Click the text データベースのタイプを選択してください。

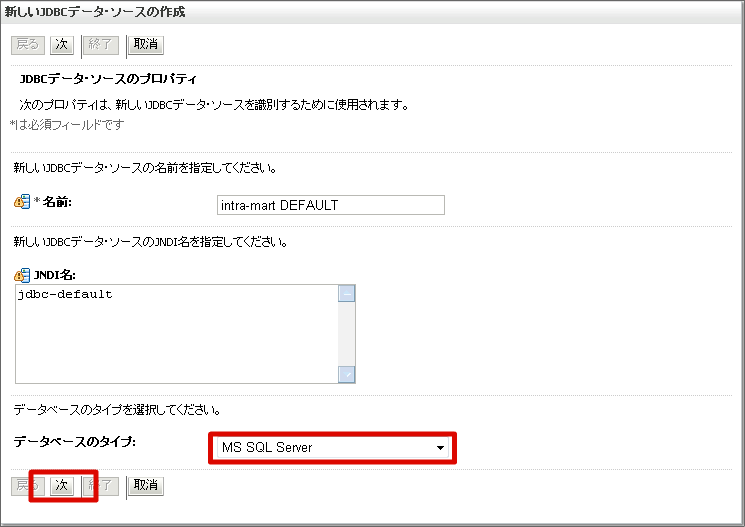pos(117,410)
